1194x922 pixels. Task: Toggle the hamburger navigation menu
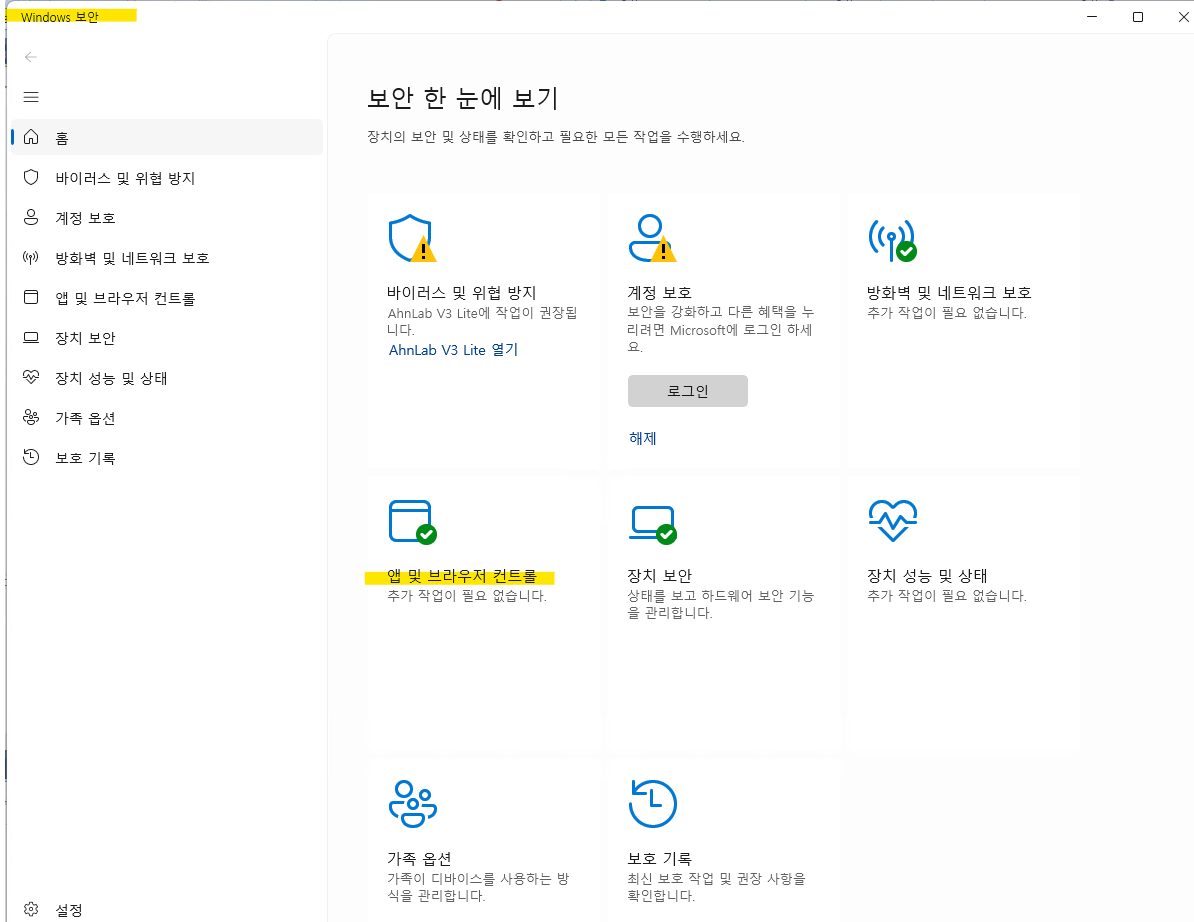pos(31,97)
